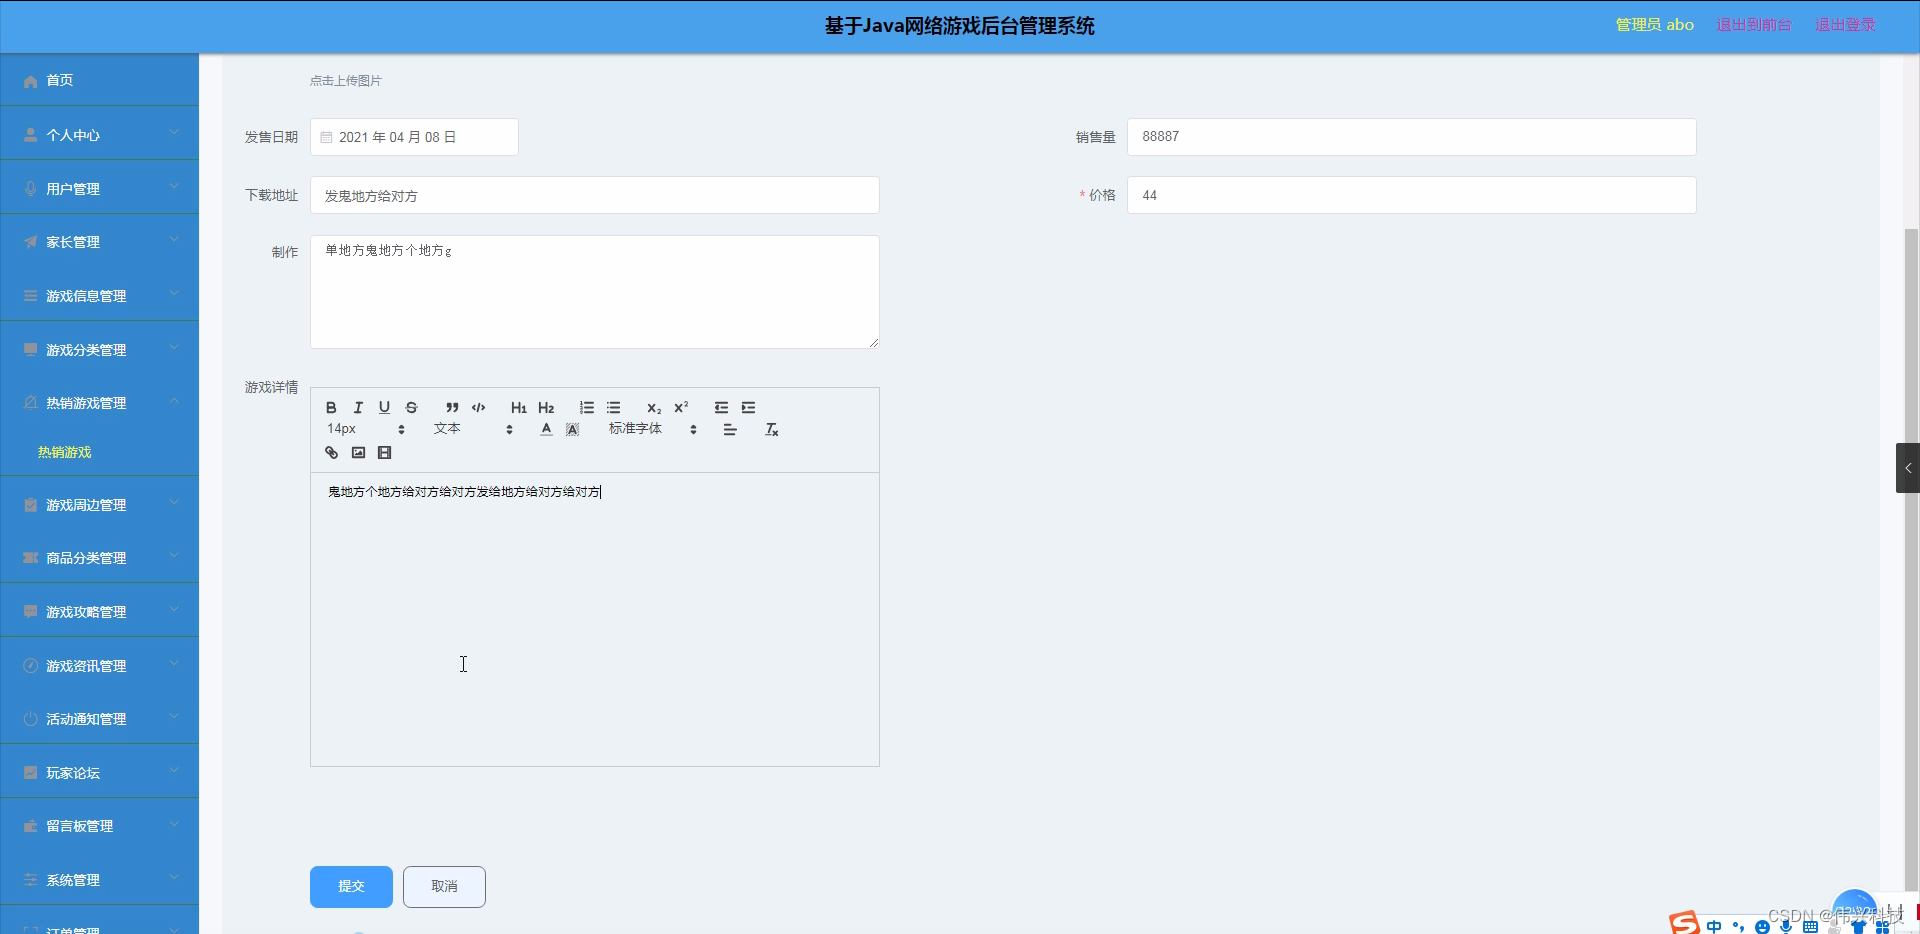Screen dimensions: 1920x934
Task: Activate Sogou voice input microphone
Action: click(x=1786, y=927)
